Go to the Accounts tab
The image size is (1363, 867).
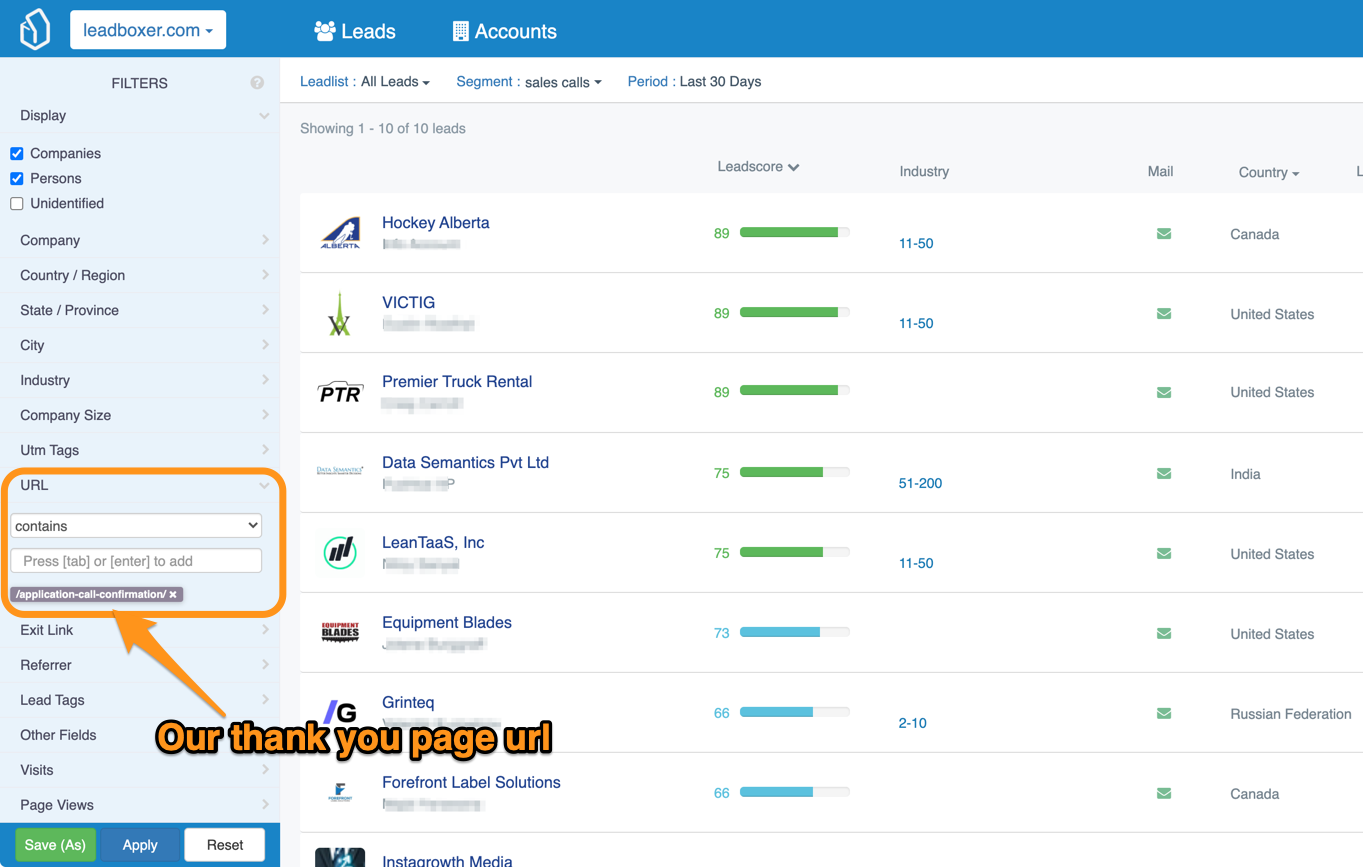(505, 31)
